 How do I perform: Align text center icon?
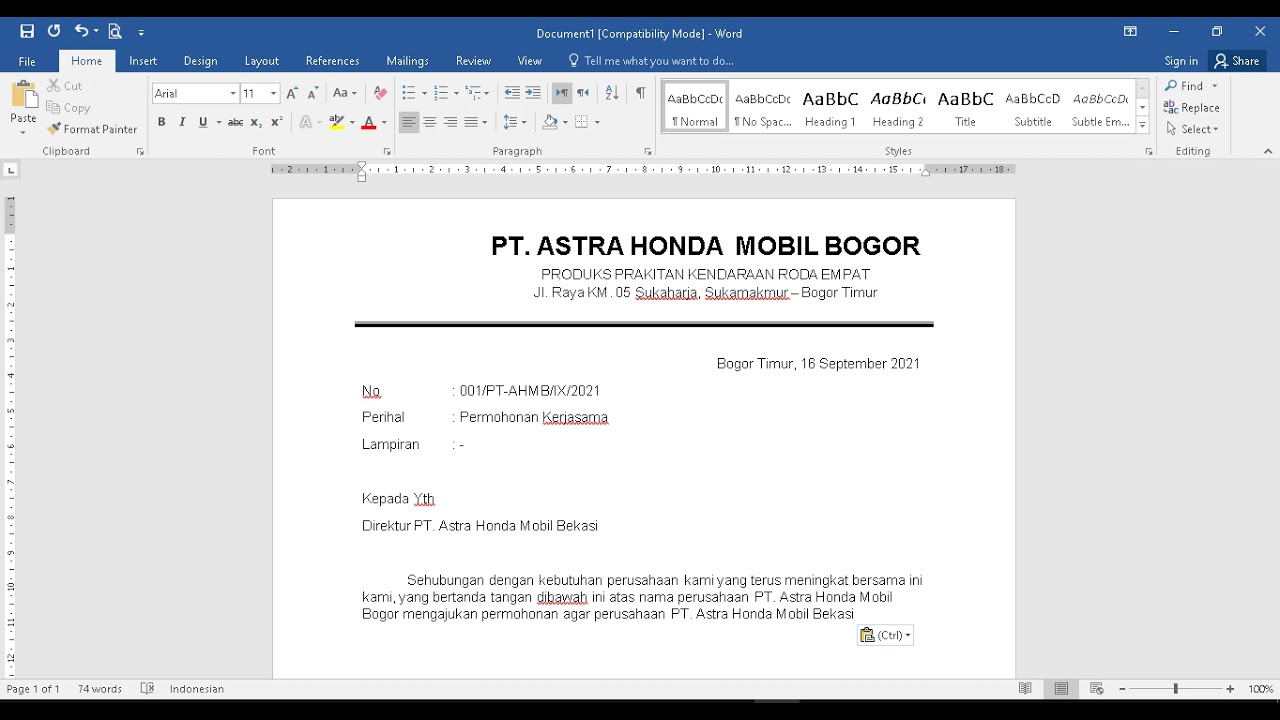tap(430, 122)
